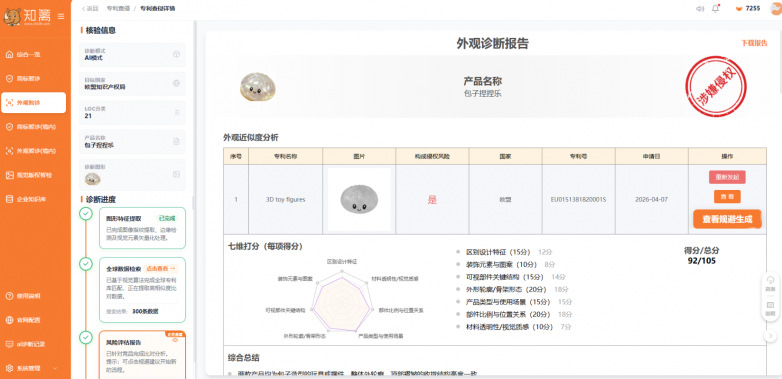Click the 诊断图形 product thumbnail

point(92,179)
